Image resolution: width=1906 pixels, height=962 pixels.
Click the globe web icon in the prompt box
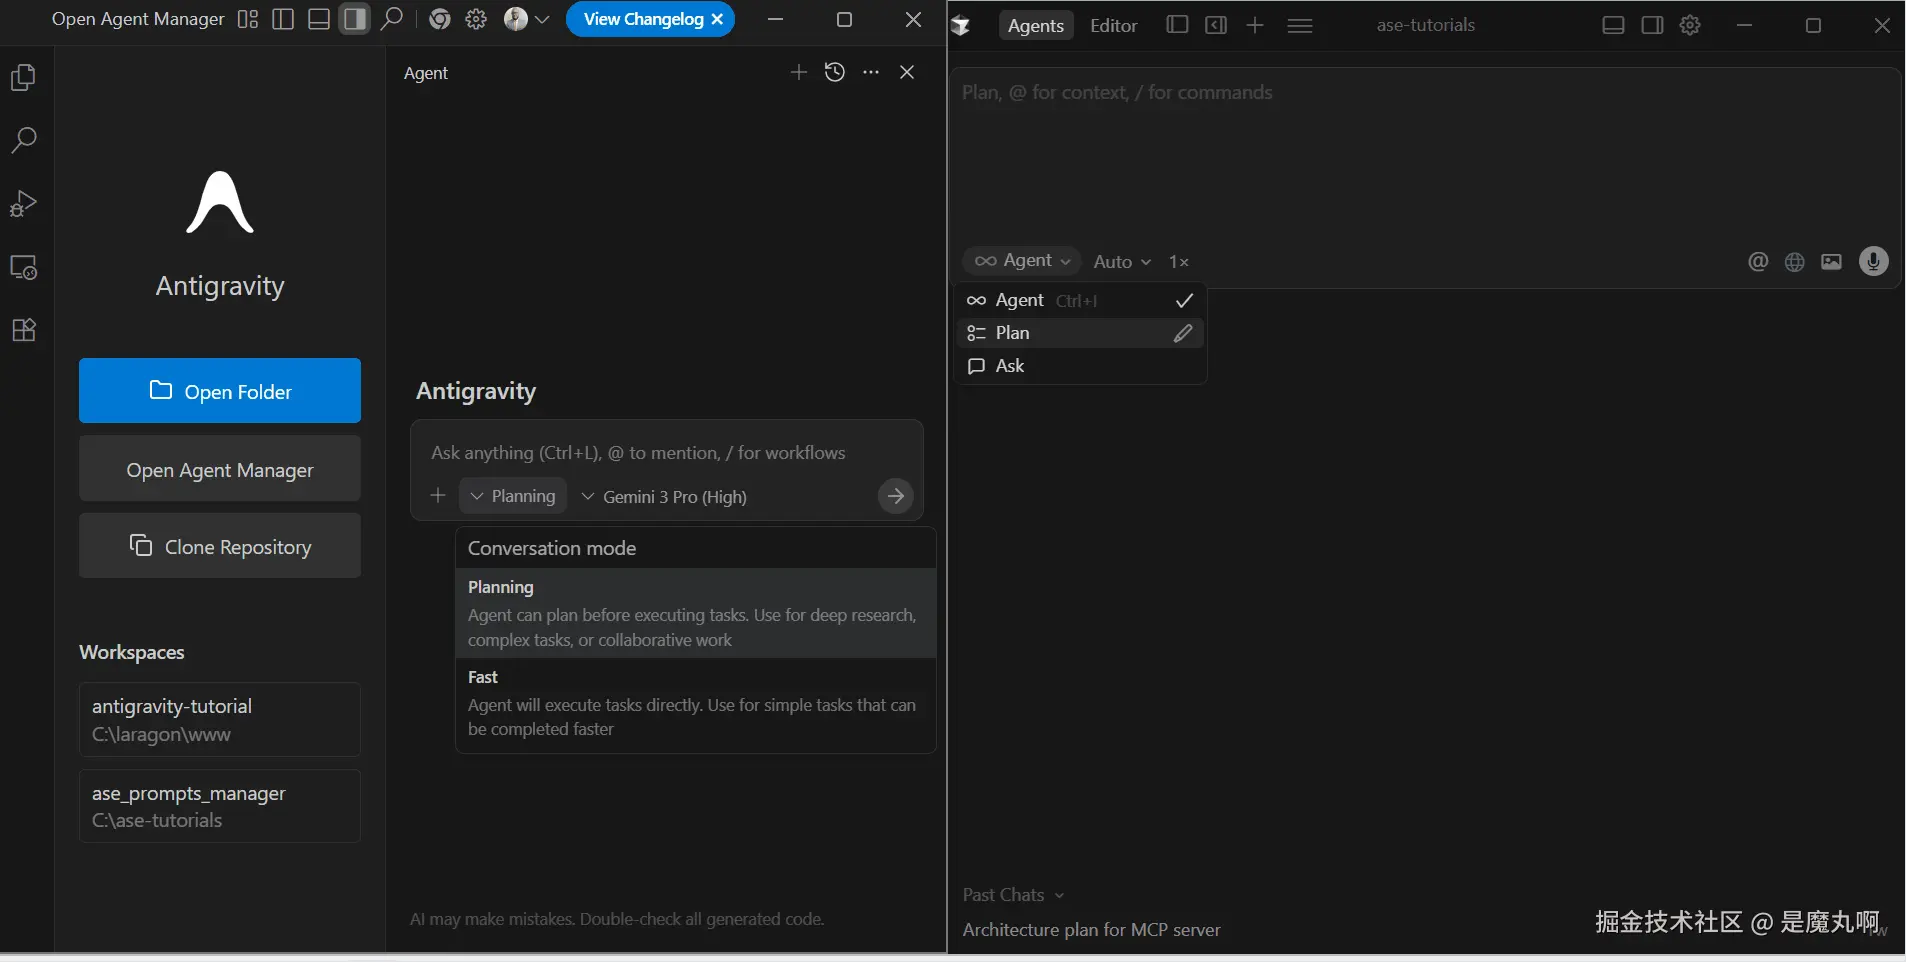click(1795, 261)
